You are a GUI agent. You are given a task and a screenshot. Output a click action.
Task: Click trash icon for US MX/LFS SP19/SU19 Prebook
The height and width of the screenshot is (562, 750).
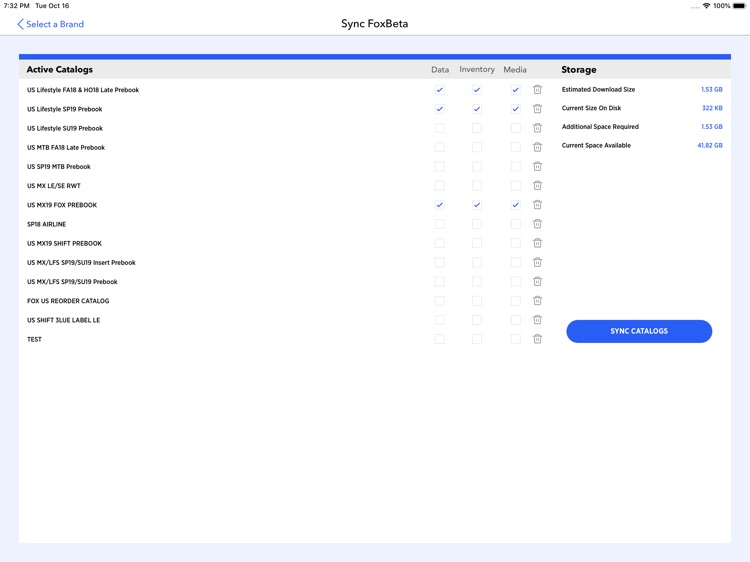537,281
